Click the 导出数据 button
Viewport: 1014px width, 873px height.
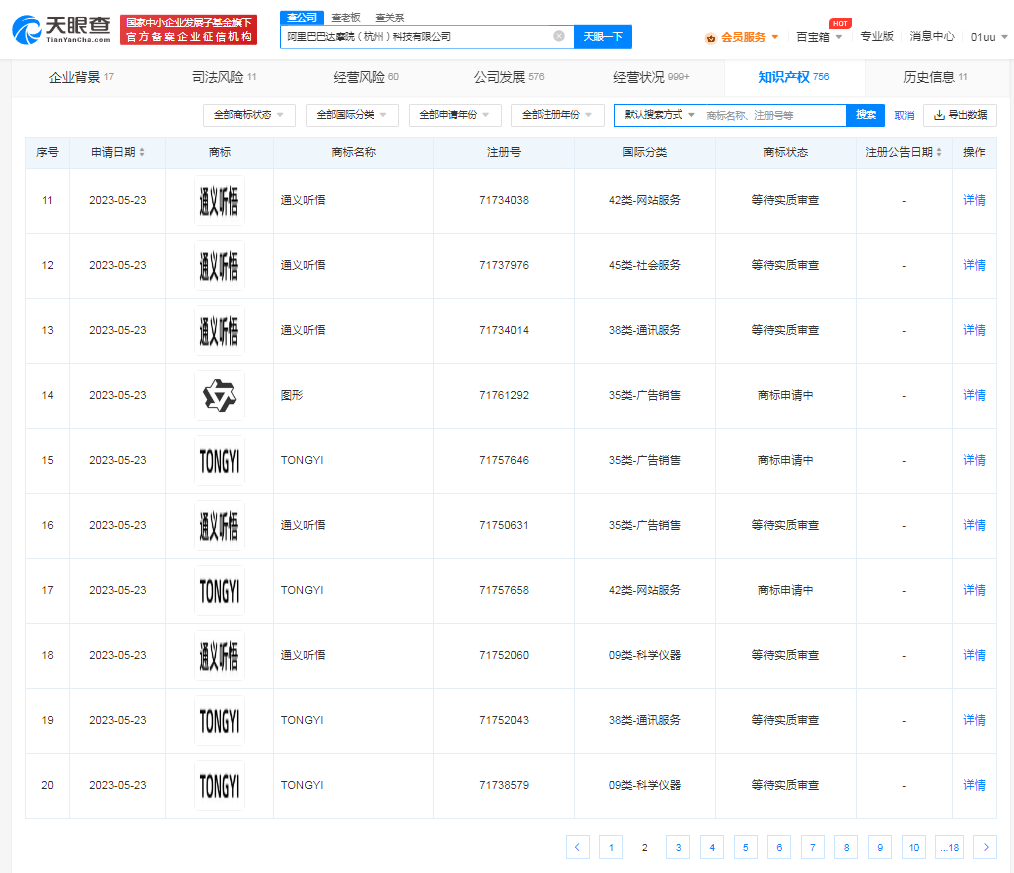(x=959, y=115)
